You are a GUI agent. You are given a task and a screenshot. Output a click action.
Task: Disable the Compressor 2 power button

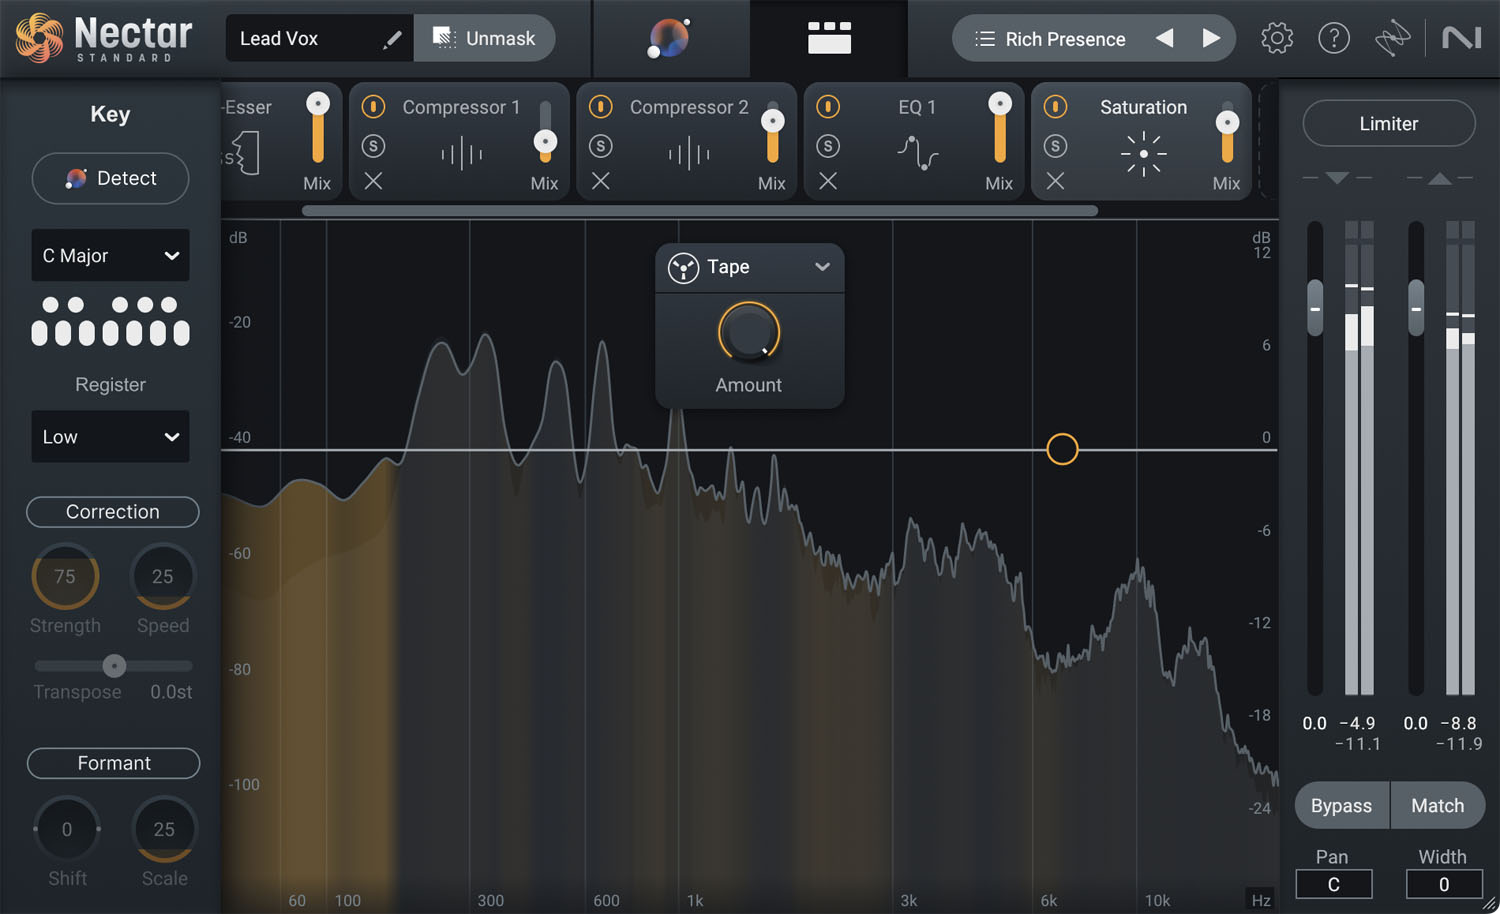click(600, 106)
